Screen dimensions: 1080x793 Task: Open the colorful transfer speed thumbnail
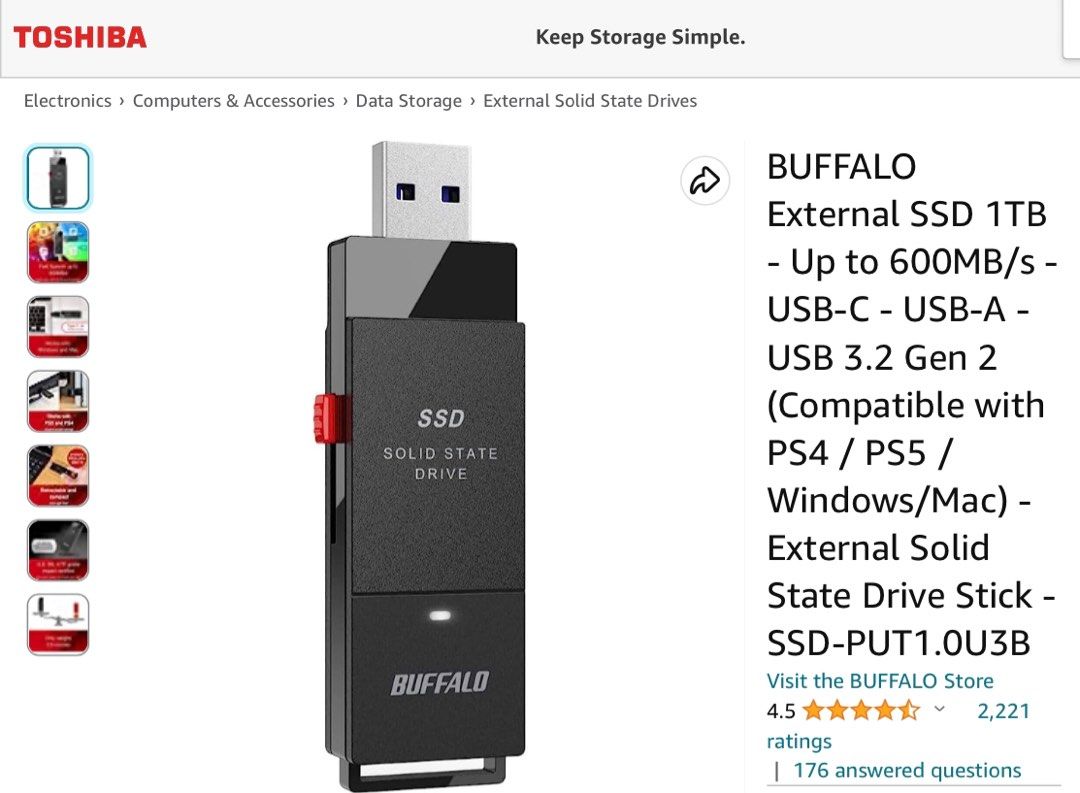(57, 252)
